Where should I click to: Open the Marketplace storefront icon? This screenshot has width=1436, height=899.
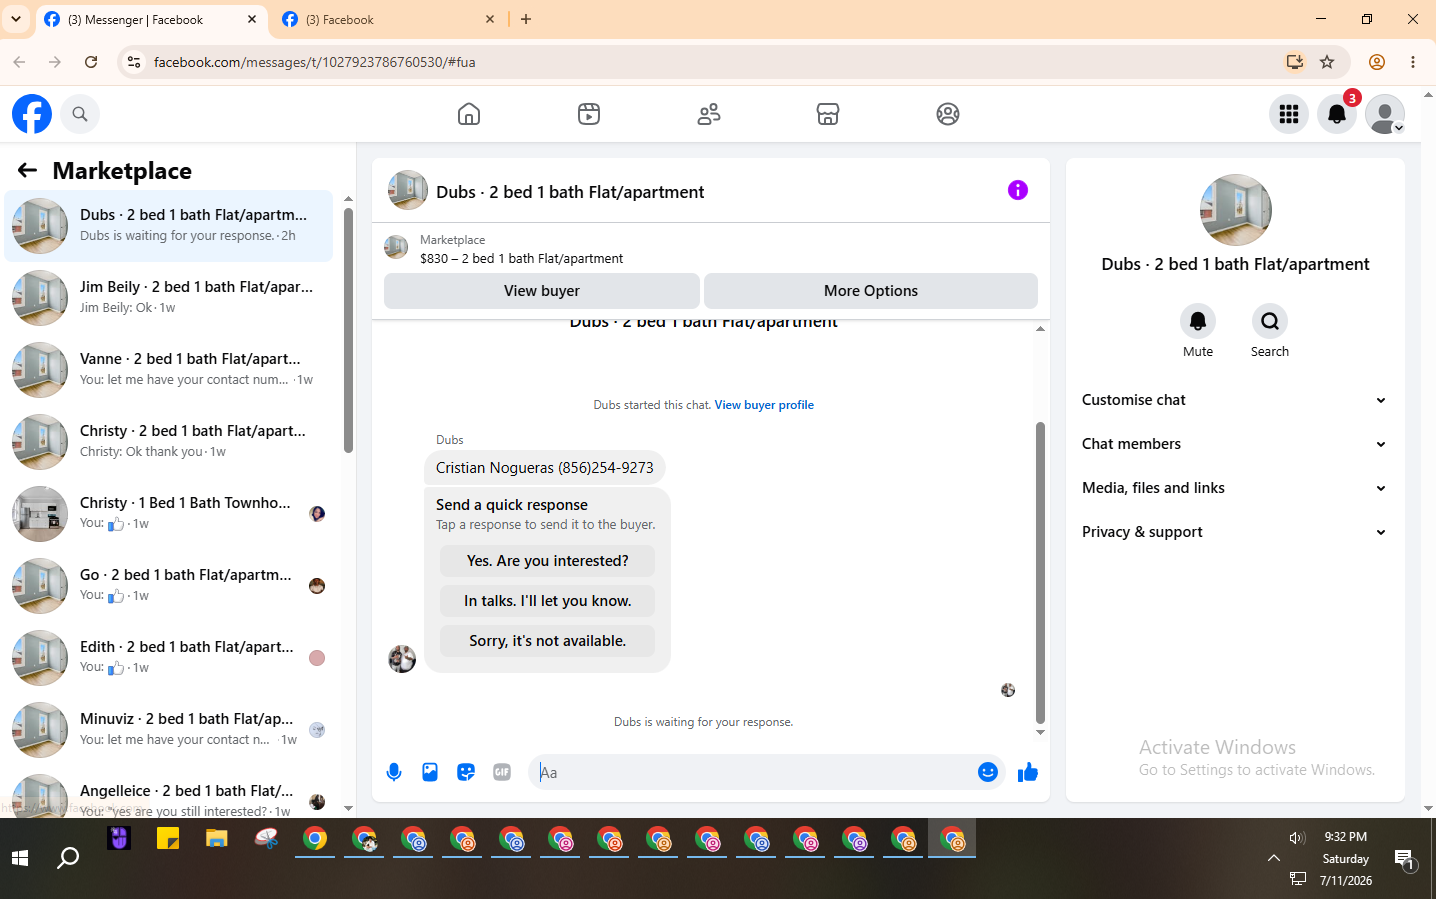pyautogui.click(x=828, y=114)
